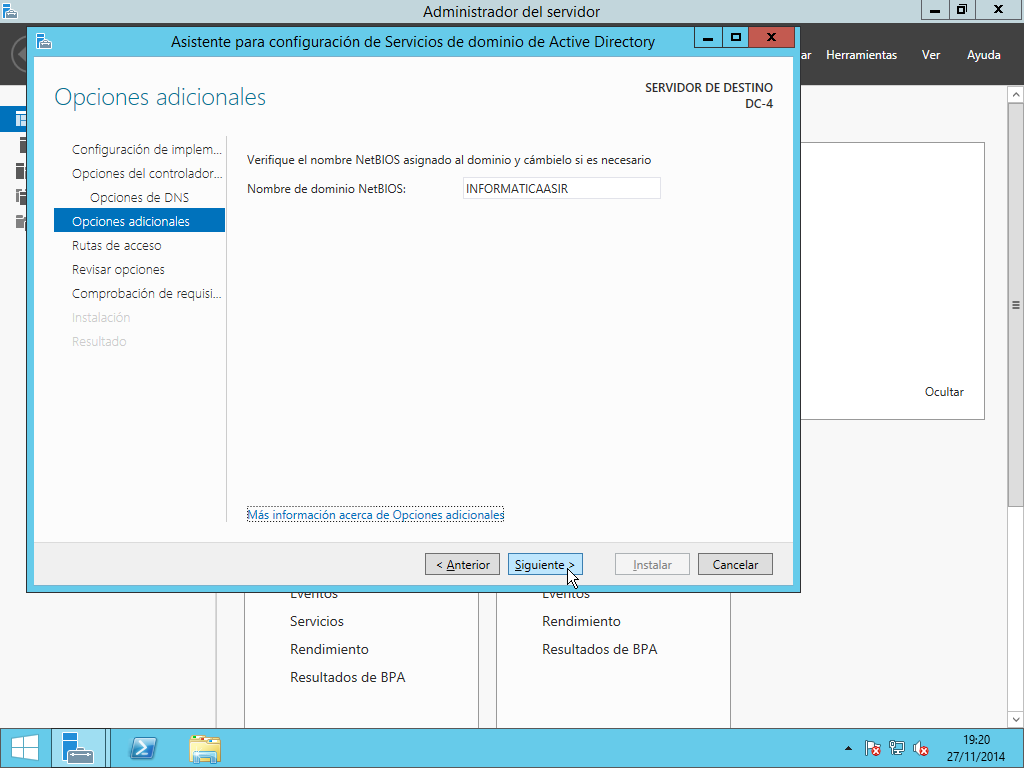The width and height of the screenshot is (1024, 768).
Task: Open Resultados de BPA in right tile
Action: (600, 649)
